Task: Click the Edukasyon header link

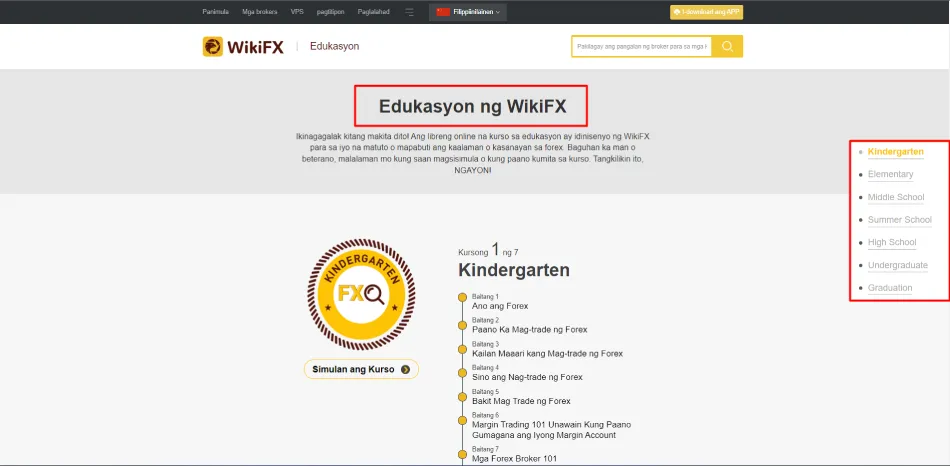Action: (334, 46)
